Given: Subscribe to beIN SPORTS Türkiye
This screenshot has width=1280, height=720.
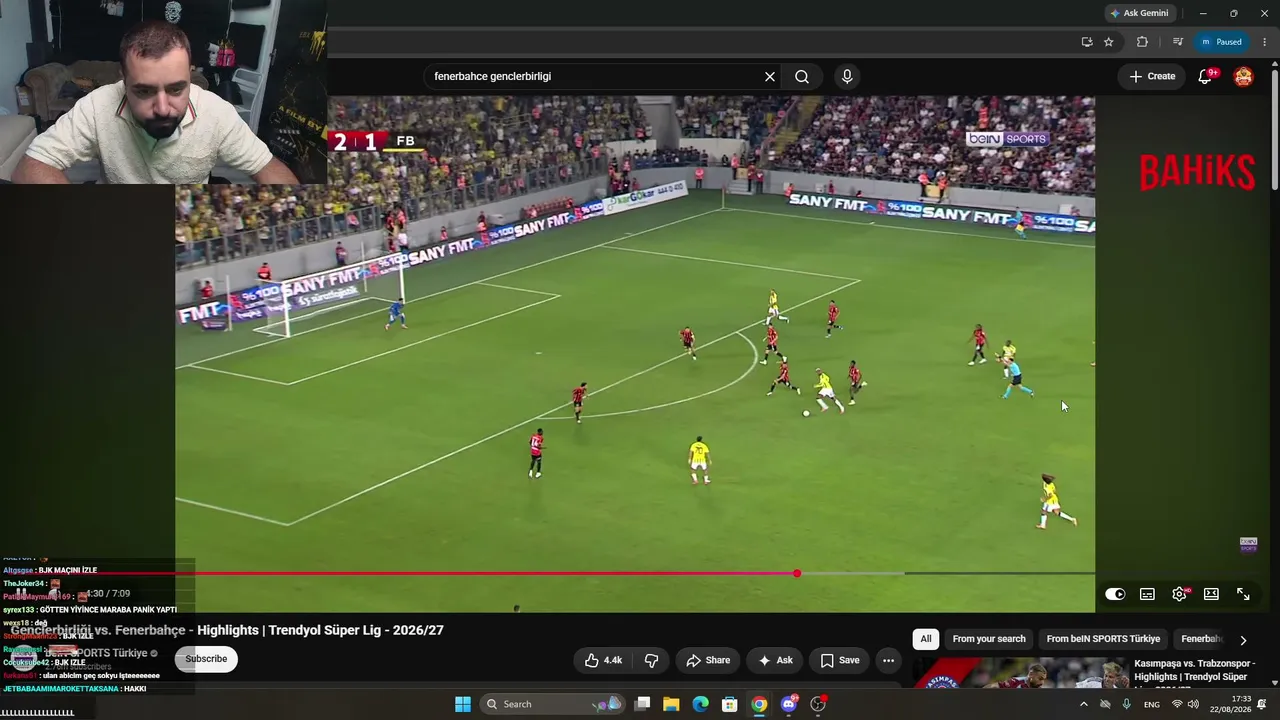Looking at the screenshot, I should 206,659.
